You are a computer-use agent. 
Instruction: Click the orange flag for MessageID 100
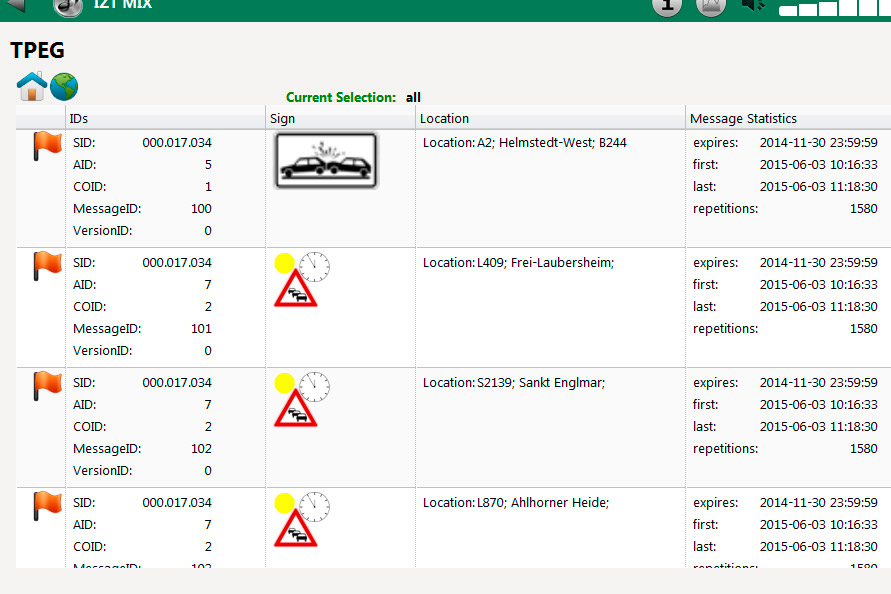pyautogui.click(x=47, y=146)
